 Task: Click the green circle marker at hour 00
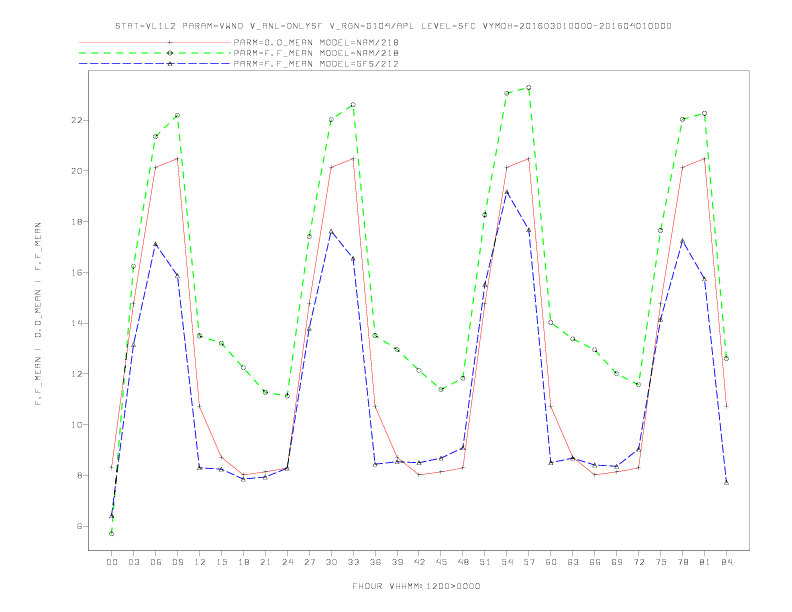tap(112, 534)
